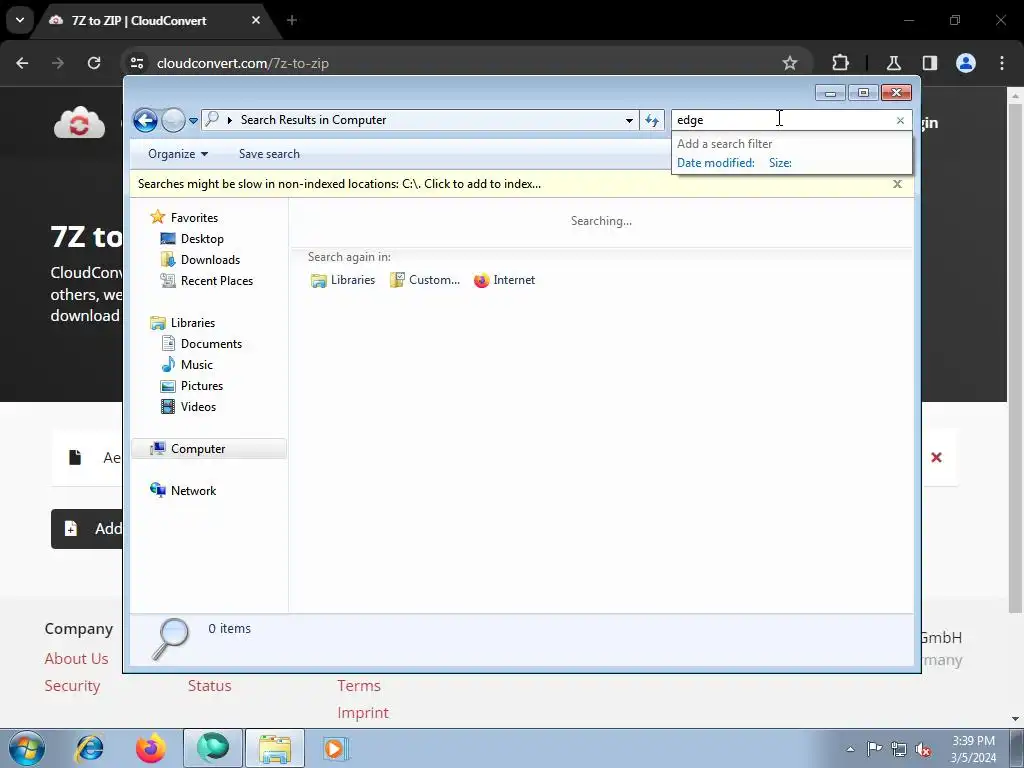Image resolution: width=1024 pixels, height=768 pixels.
Task: Click the CloudConvert logo on the webpage
Action: coord(80,122)
